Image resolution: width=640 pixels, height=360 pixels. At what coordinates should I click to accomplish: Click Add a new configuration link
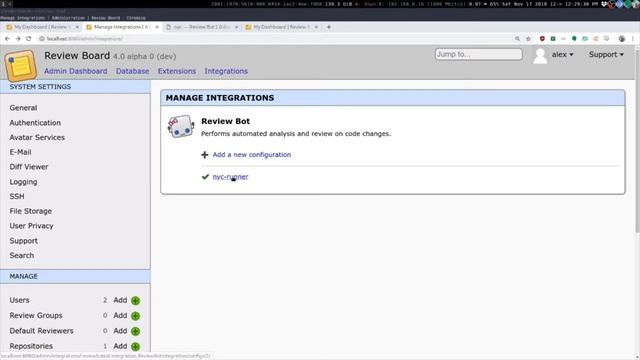coord(252,155)
